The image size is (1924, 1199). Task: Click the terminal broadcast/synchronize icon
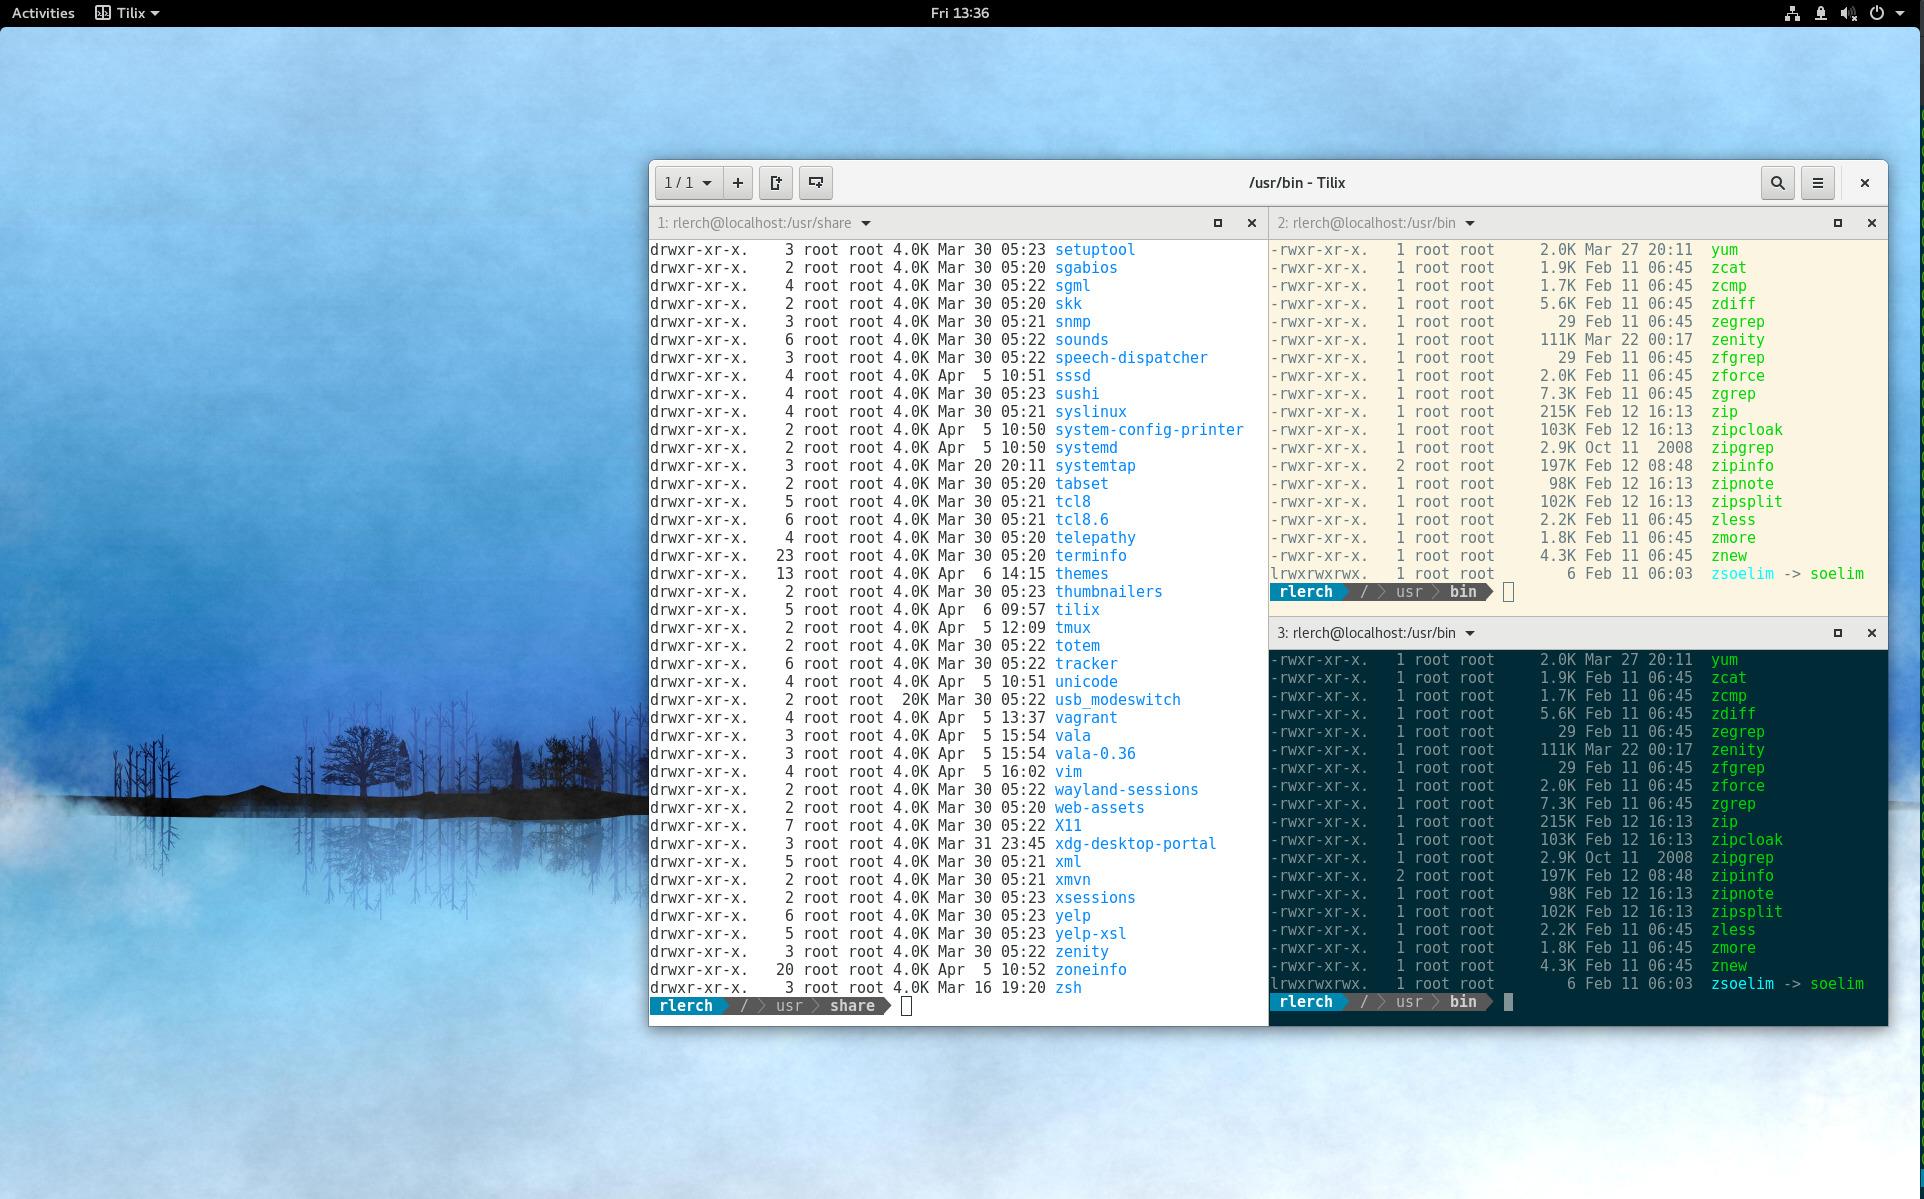[x=816, y=184]
